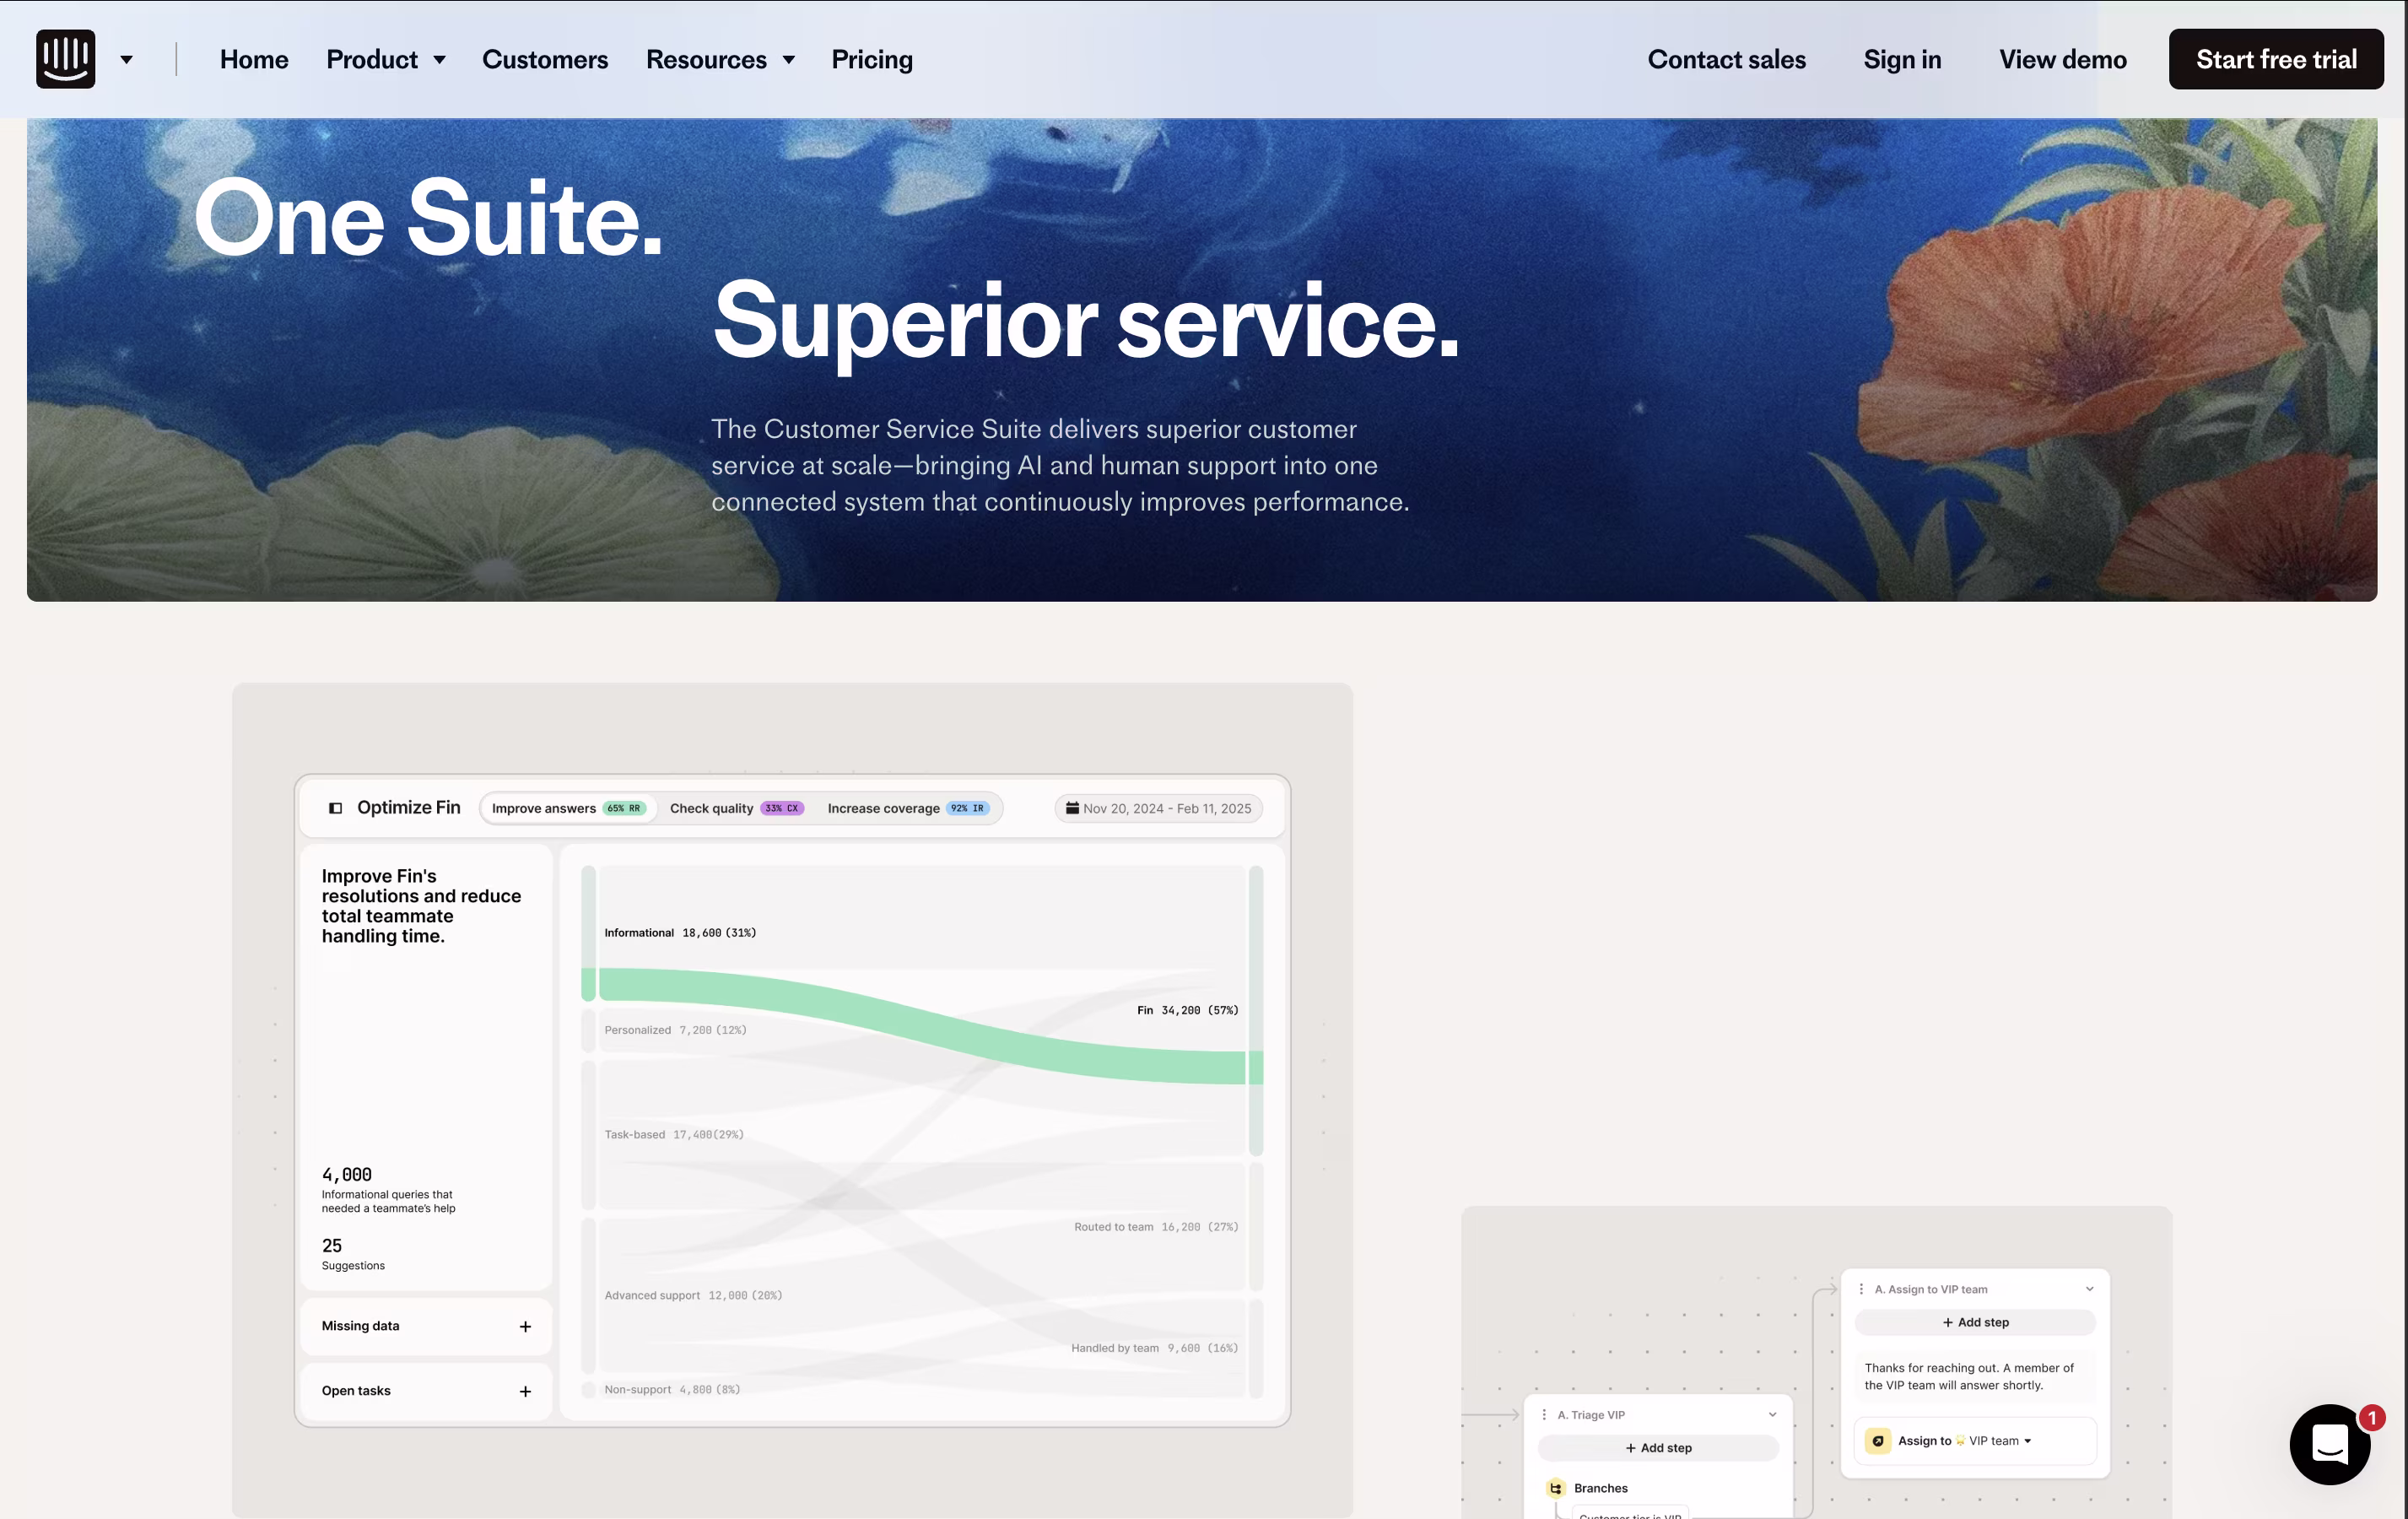Go to the Pricing page
The width and height of the screenshot is (2408, 1519).
click(x=872, y=59)
